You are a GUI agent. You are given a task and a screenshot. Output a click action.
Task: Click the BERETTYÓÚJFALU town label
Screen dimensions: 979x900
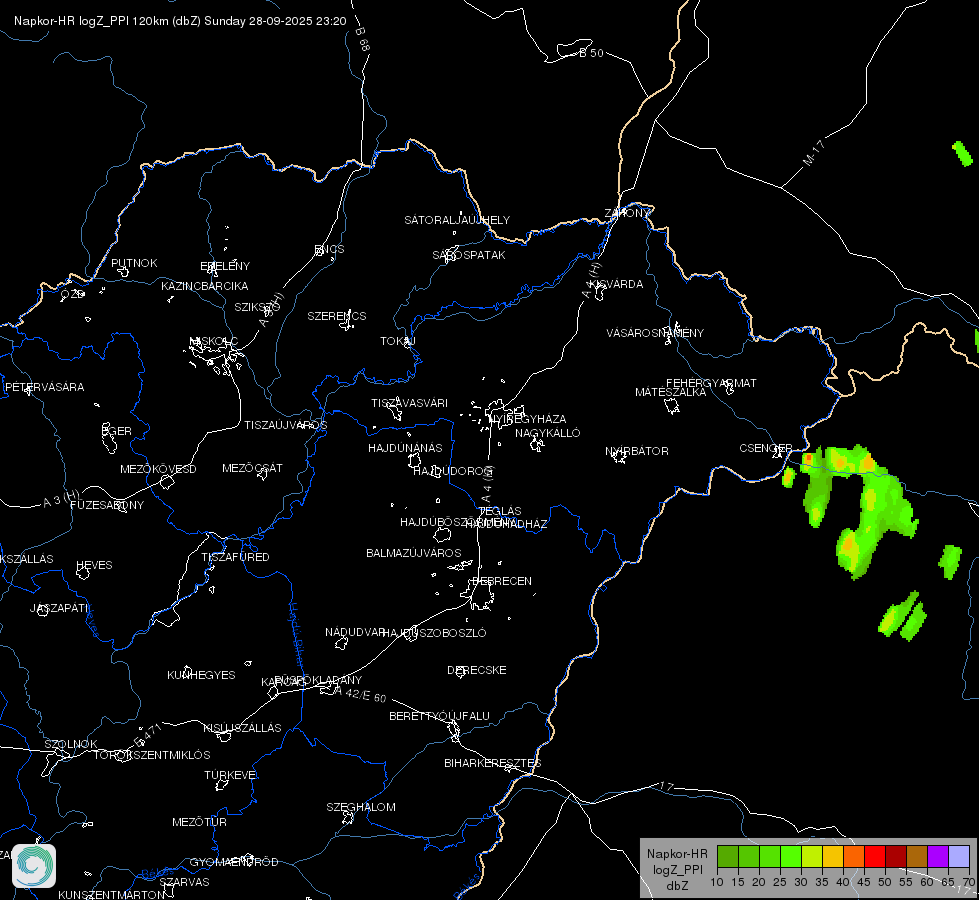coord(440,716)
